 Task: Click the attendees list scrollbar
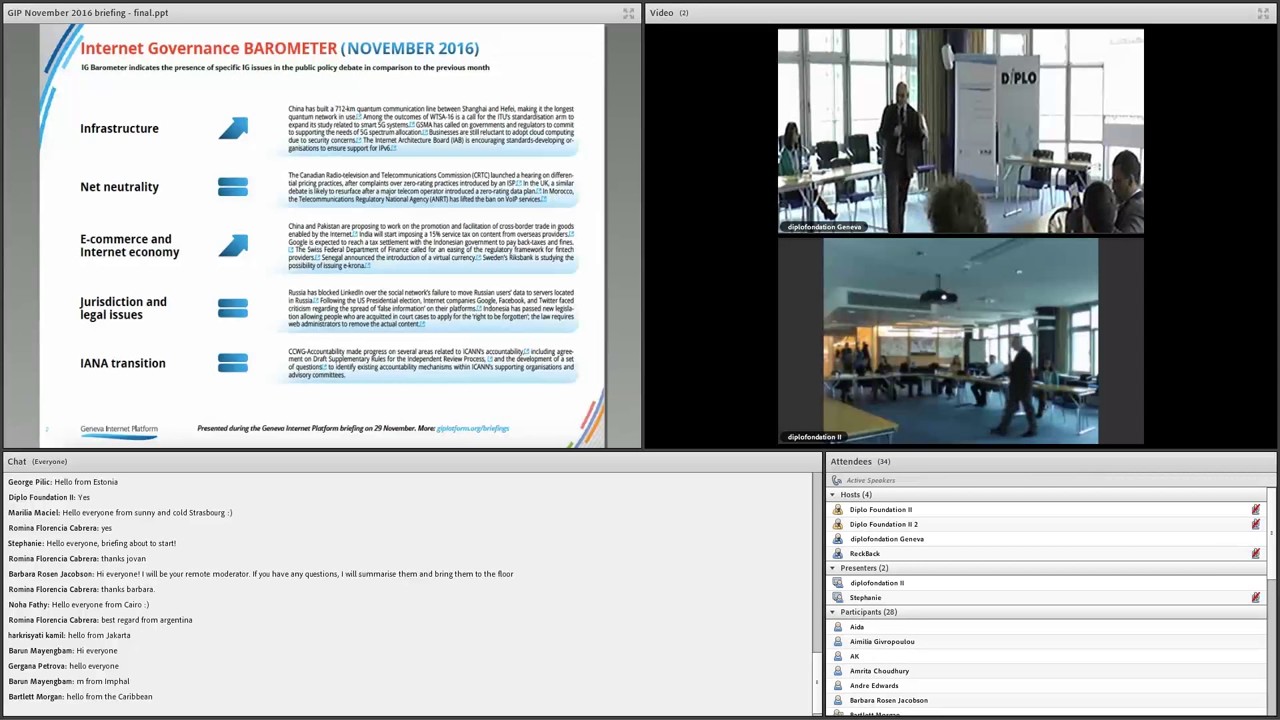pos(1271,600)
